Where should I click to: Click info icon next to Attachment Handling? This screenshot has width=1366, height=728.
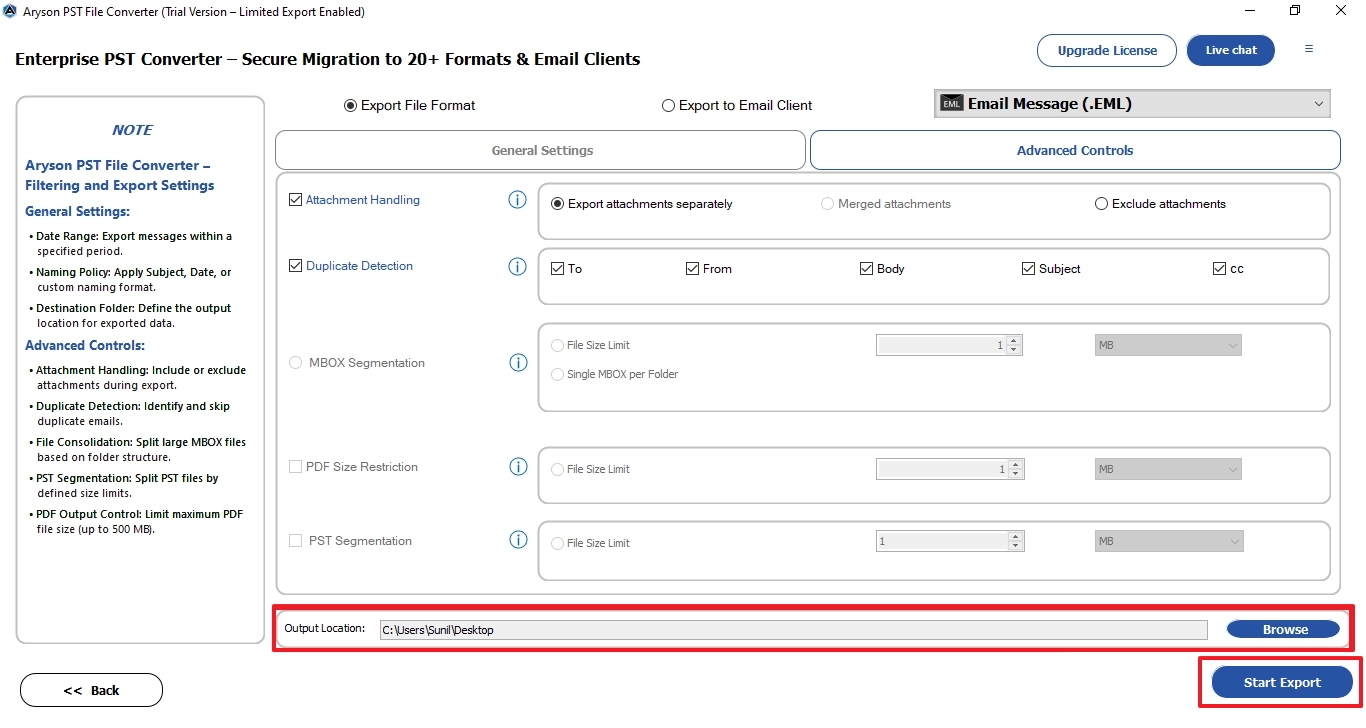tap(517, 200)
